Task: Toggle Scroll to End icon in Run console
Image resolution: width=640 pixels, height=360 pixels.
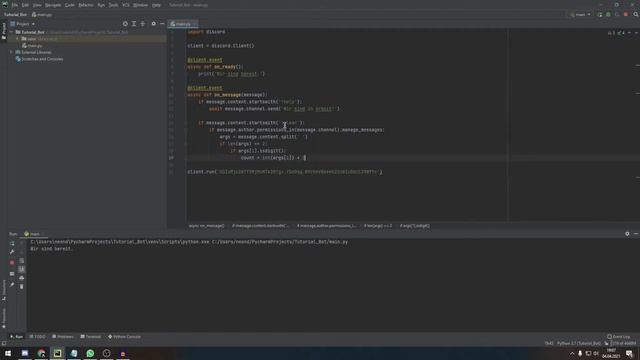Action: click(x=22, y=269)
